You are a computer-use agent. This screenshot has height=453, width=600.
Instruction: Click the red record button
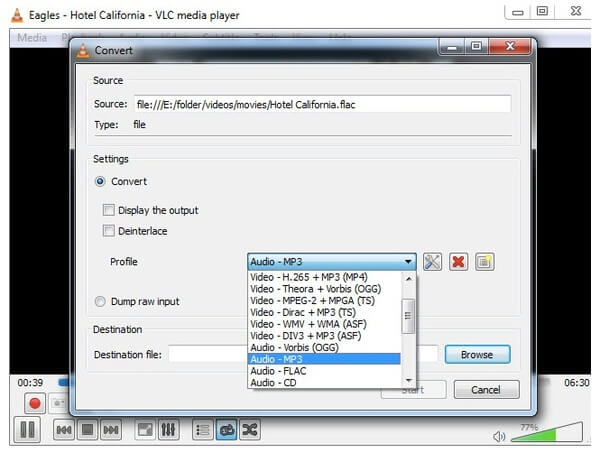35,403
